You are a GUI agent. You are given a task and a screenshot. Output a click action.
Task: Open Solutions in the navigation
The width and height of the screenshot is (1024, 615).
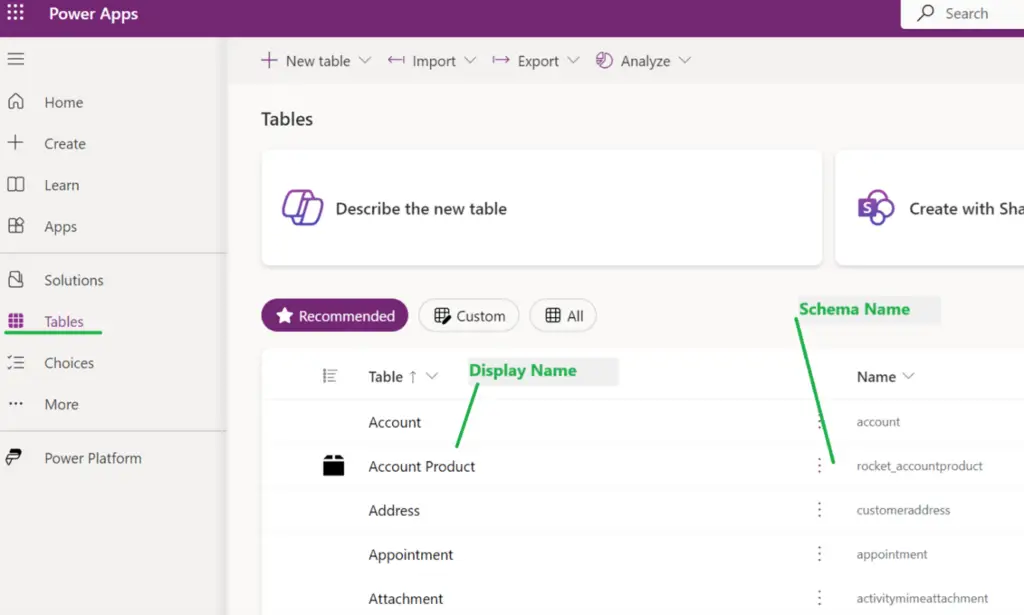74,280
